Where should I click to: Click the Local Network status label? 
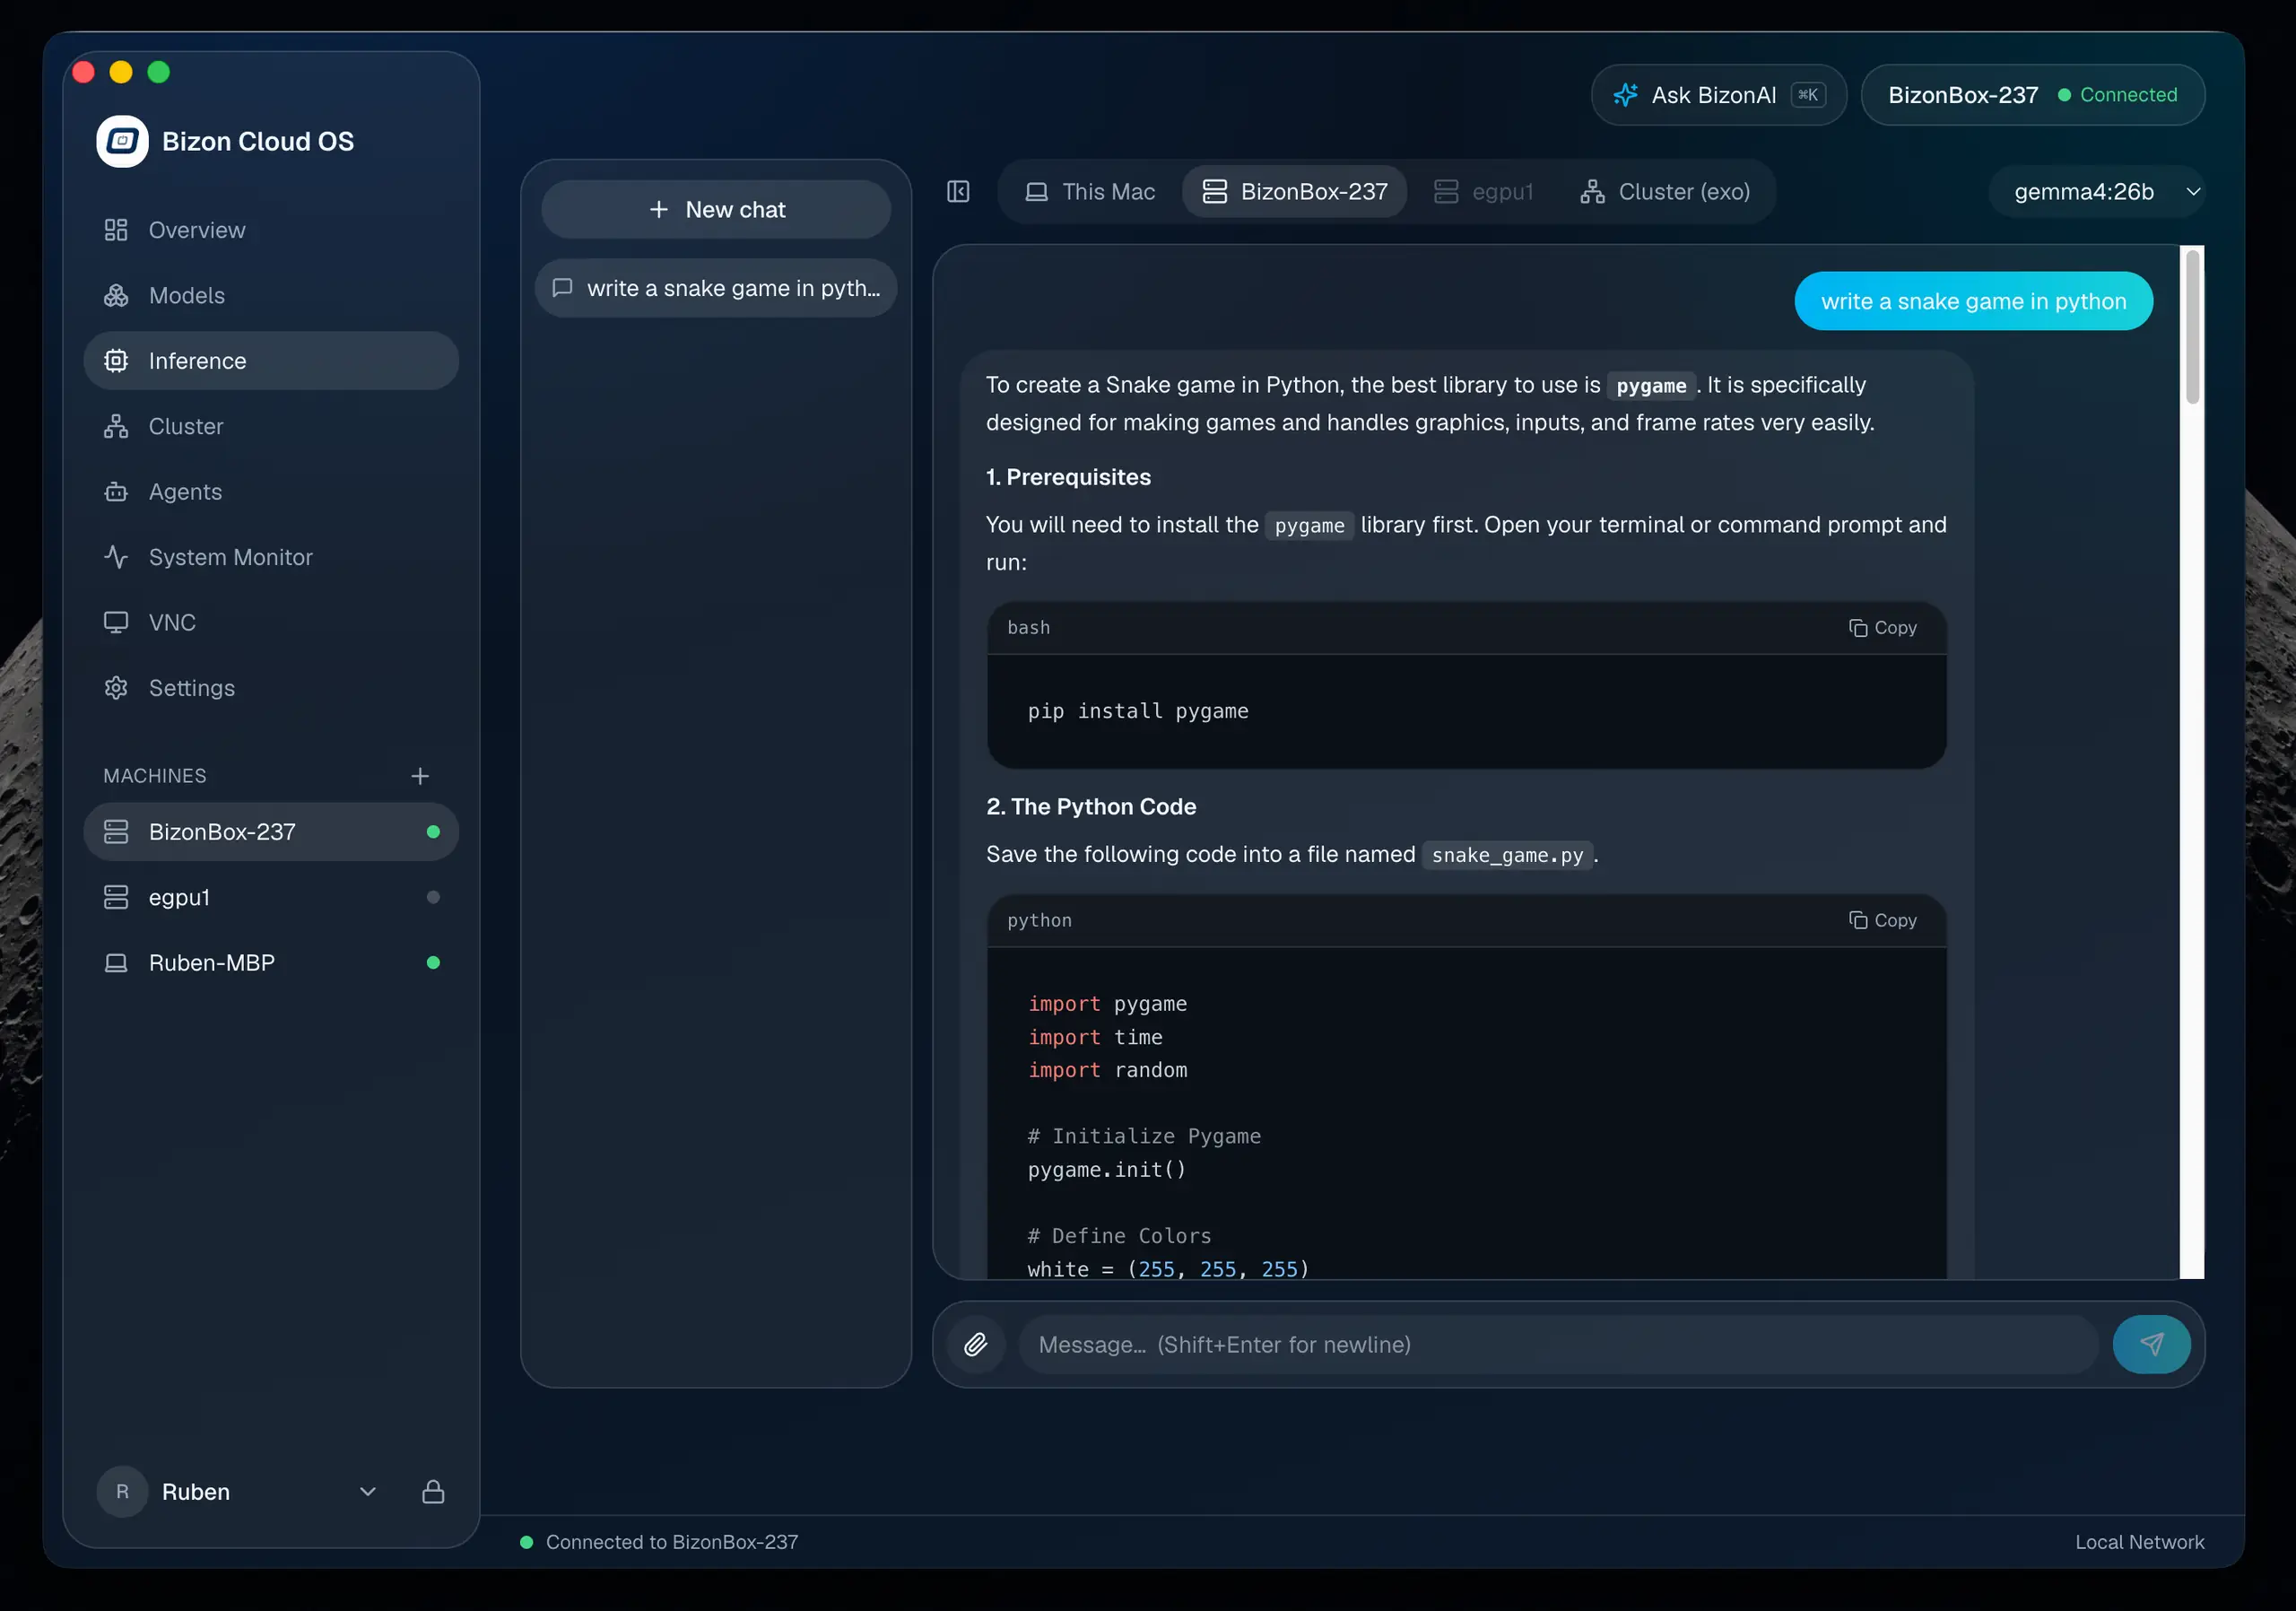point(2139,1542)
